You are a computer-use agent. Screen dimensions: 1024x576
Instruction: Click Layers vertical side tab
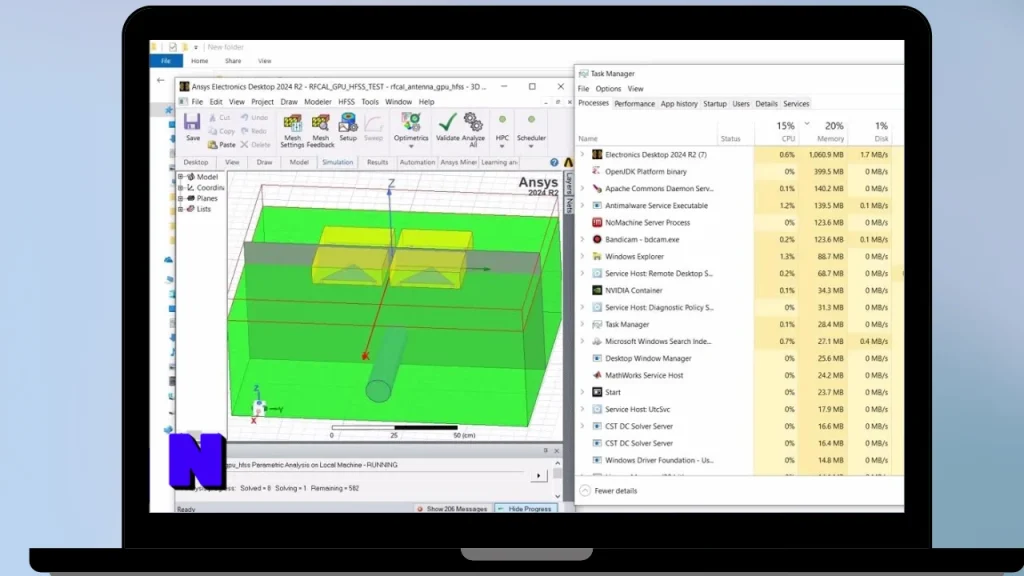tap(569, 184)
